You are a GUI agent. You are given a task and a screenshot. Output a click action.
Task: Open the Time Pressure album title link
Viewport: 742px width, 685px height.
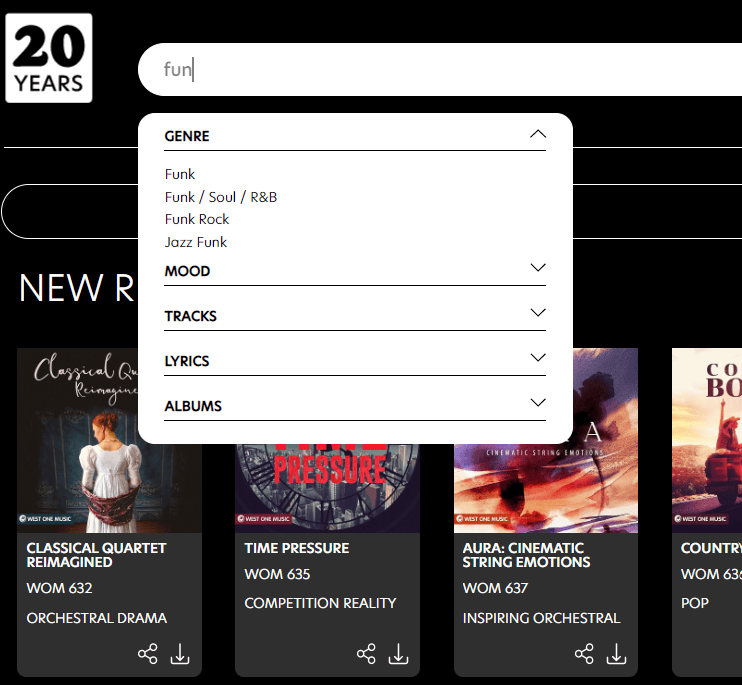(x=297, y=548)
